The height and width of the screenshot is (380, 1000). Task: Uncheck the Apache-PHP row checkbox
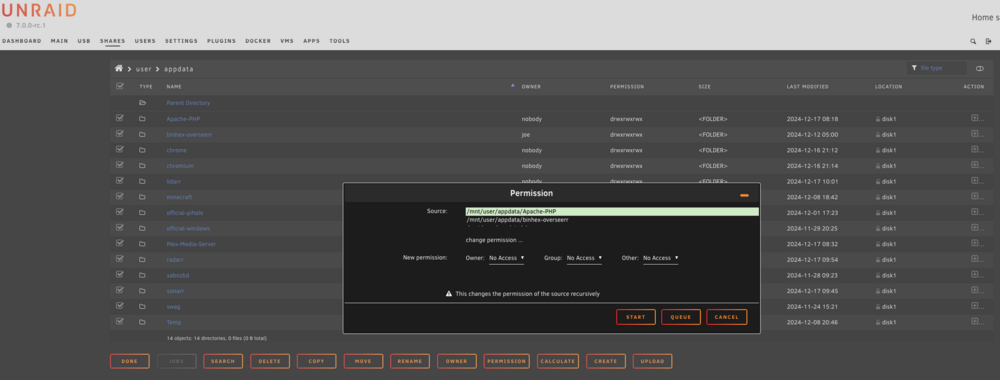[120, 118]
